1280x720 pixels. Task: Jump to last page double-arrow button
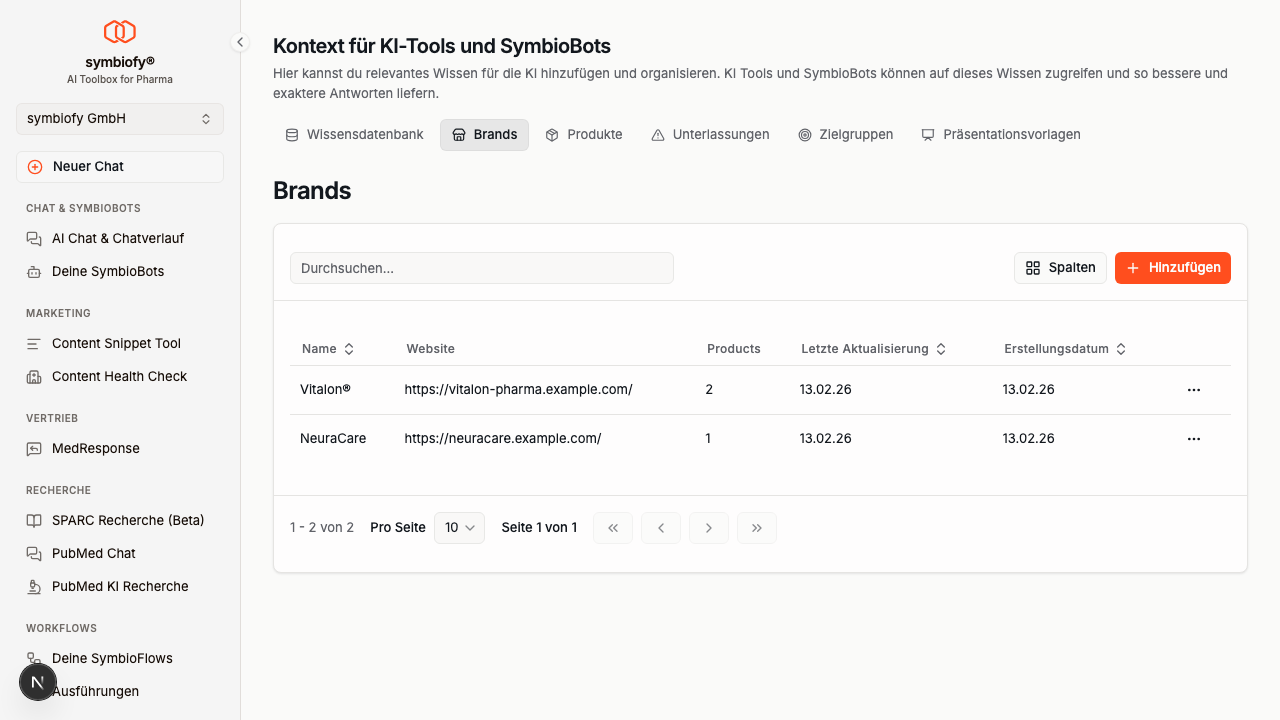757,528
